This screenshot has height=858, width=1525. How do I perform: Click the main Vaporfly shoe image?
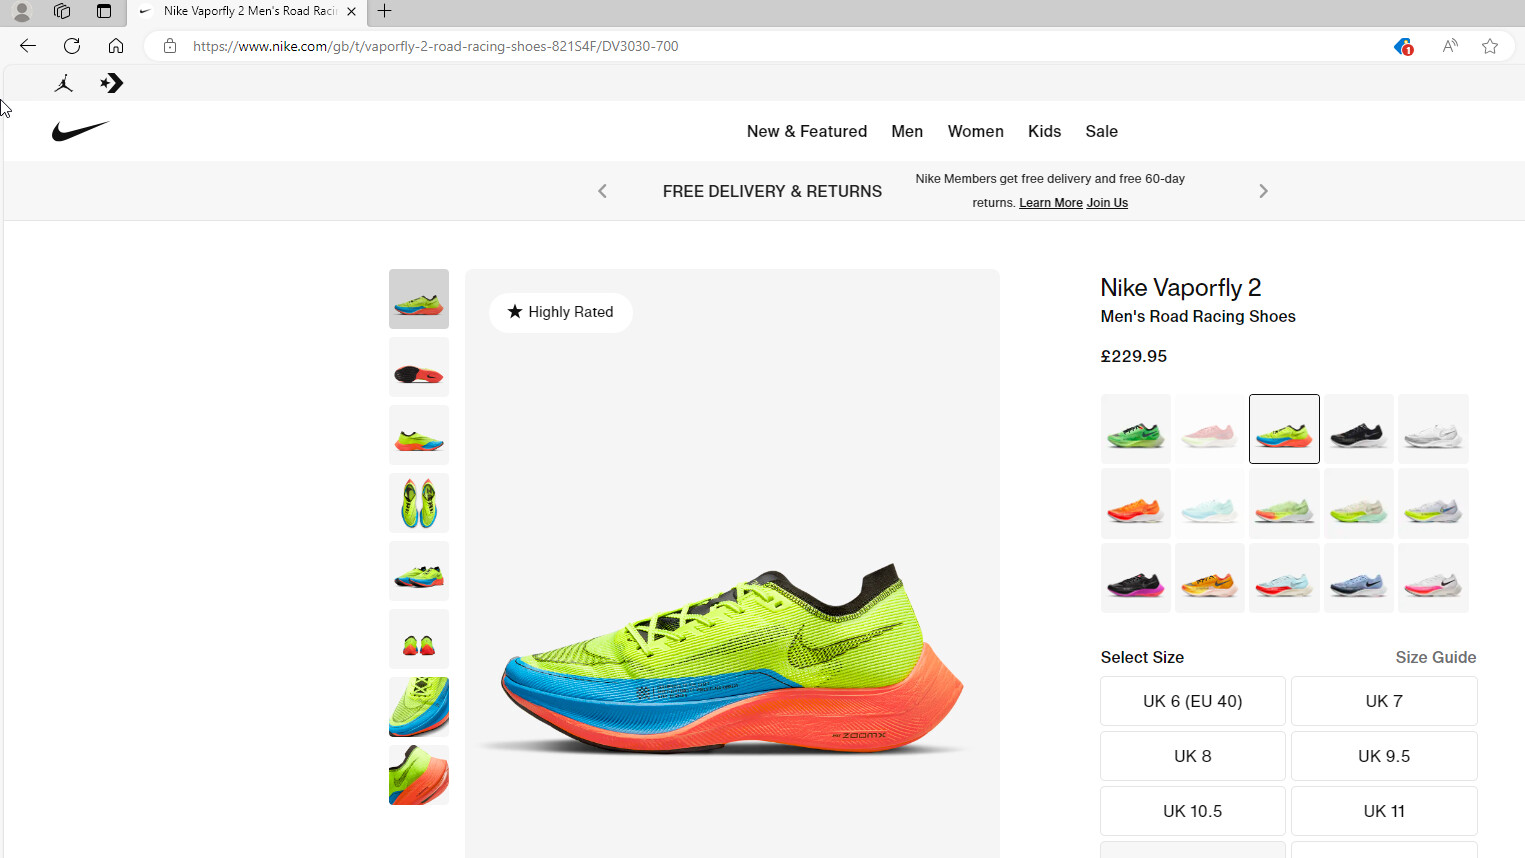pyautogui.click(x=732, y=564)
